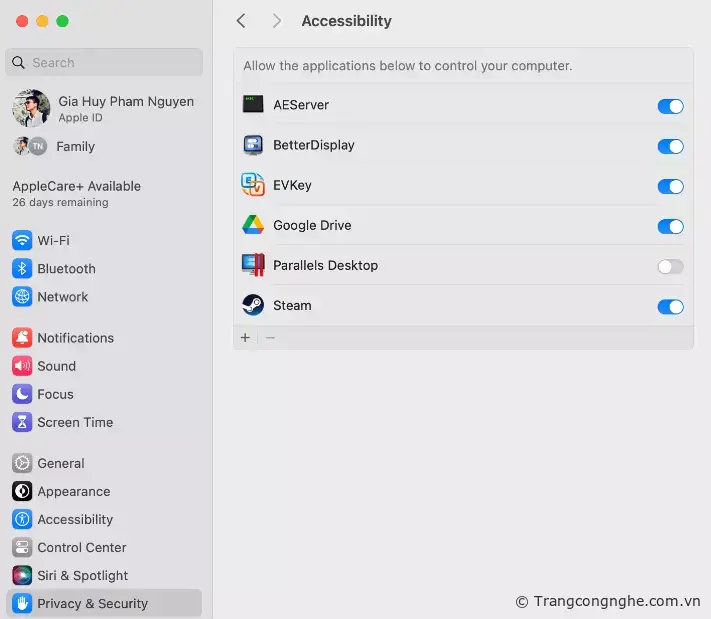Click the Wi-Fi icon in sidebar

(x=22, y=241)
